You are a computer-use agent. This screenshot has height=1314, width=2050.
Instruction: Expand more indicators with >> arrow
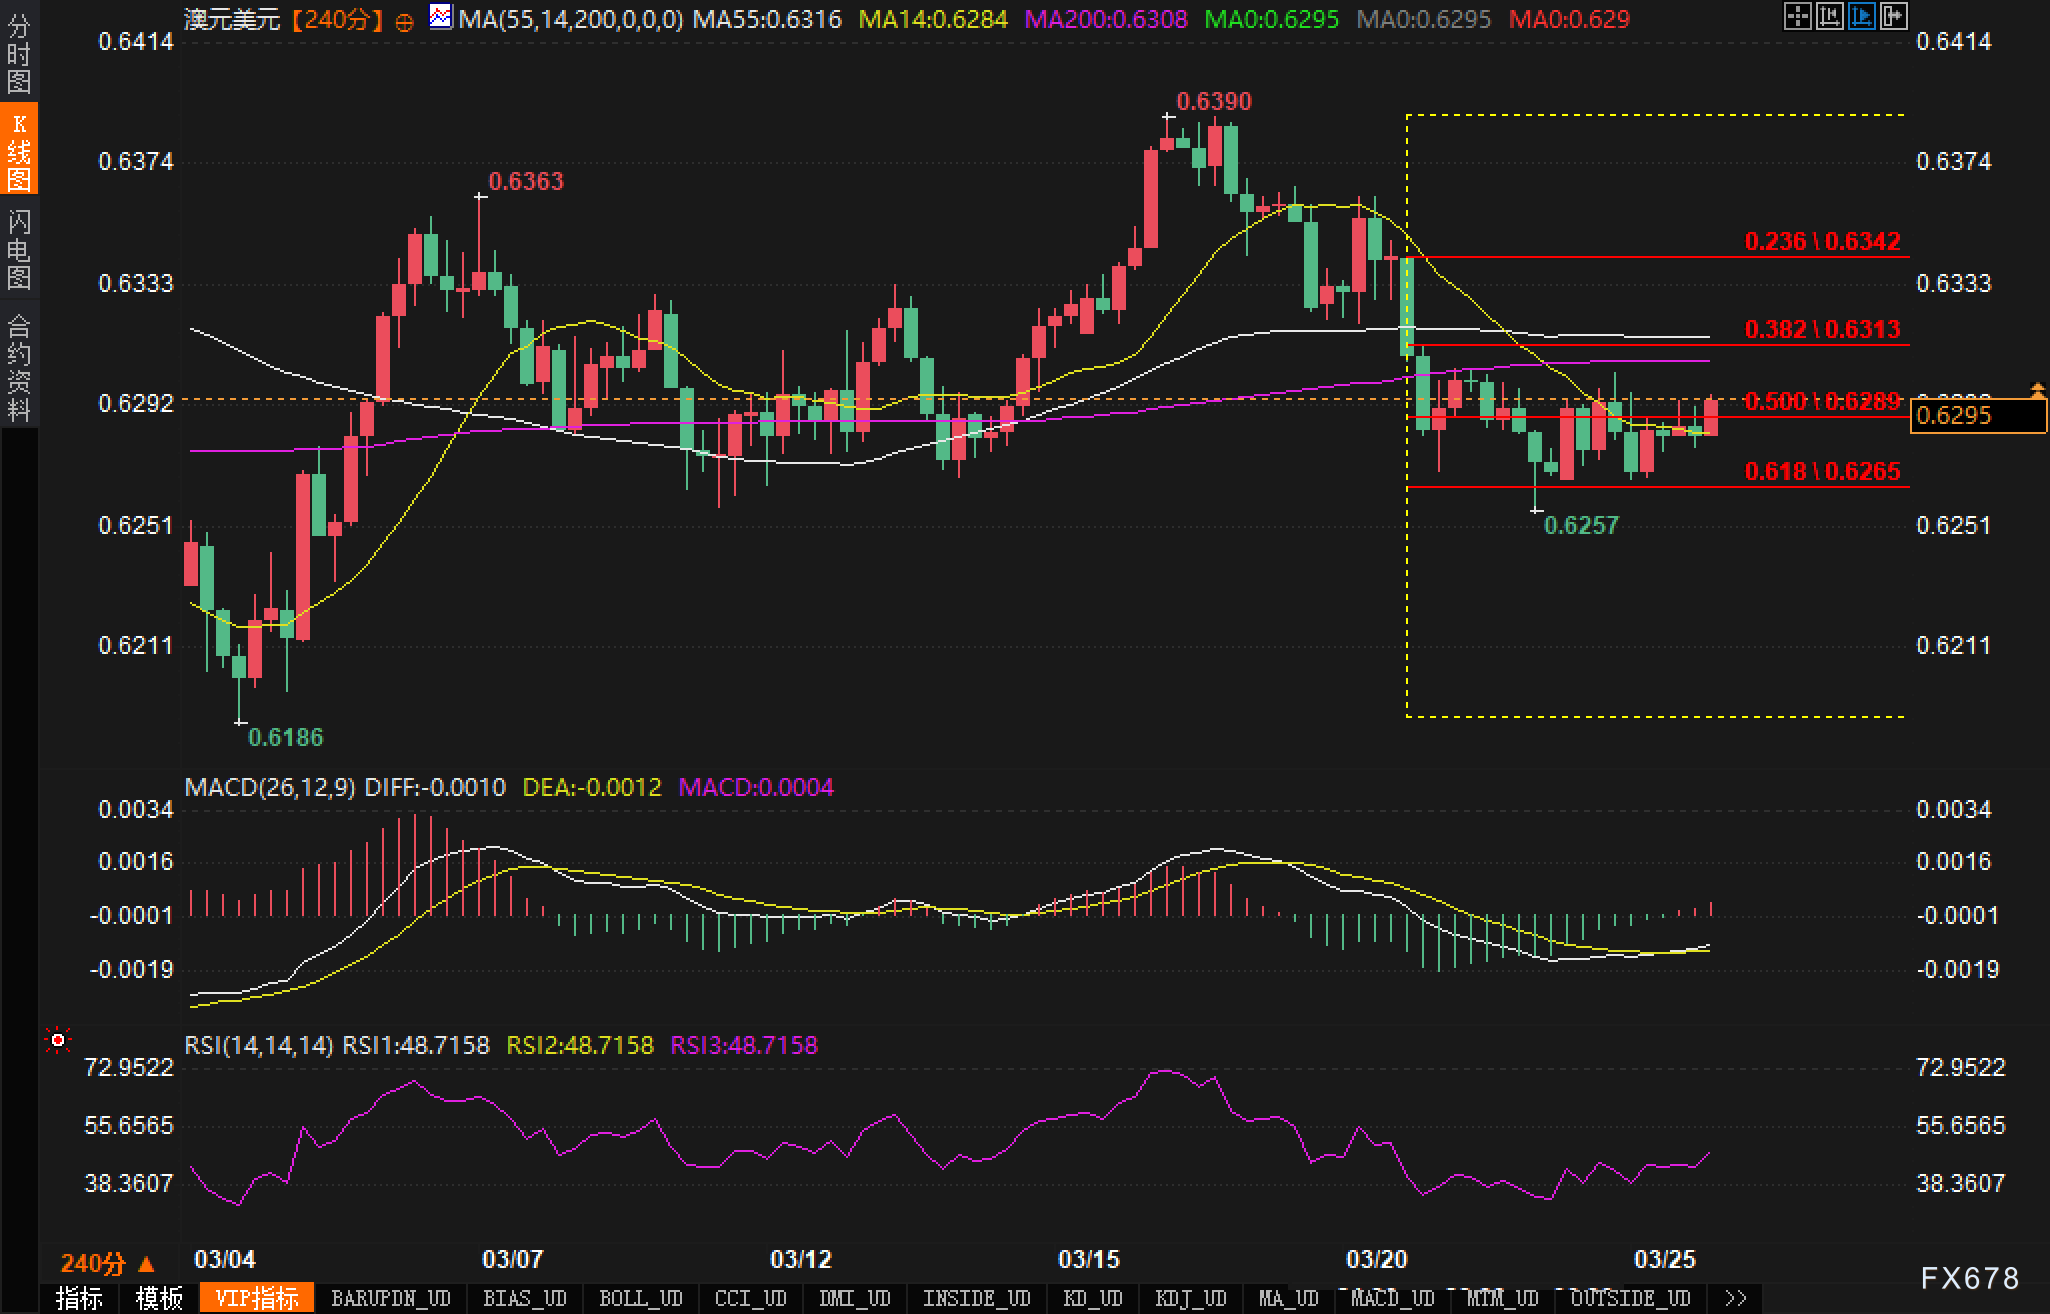(x=1736, y=1298)
